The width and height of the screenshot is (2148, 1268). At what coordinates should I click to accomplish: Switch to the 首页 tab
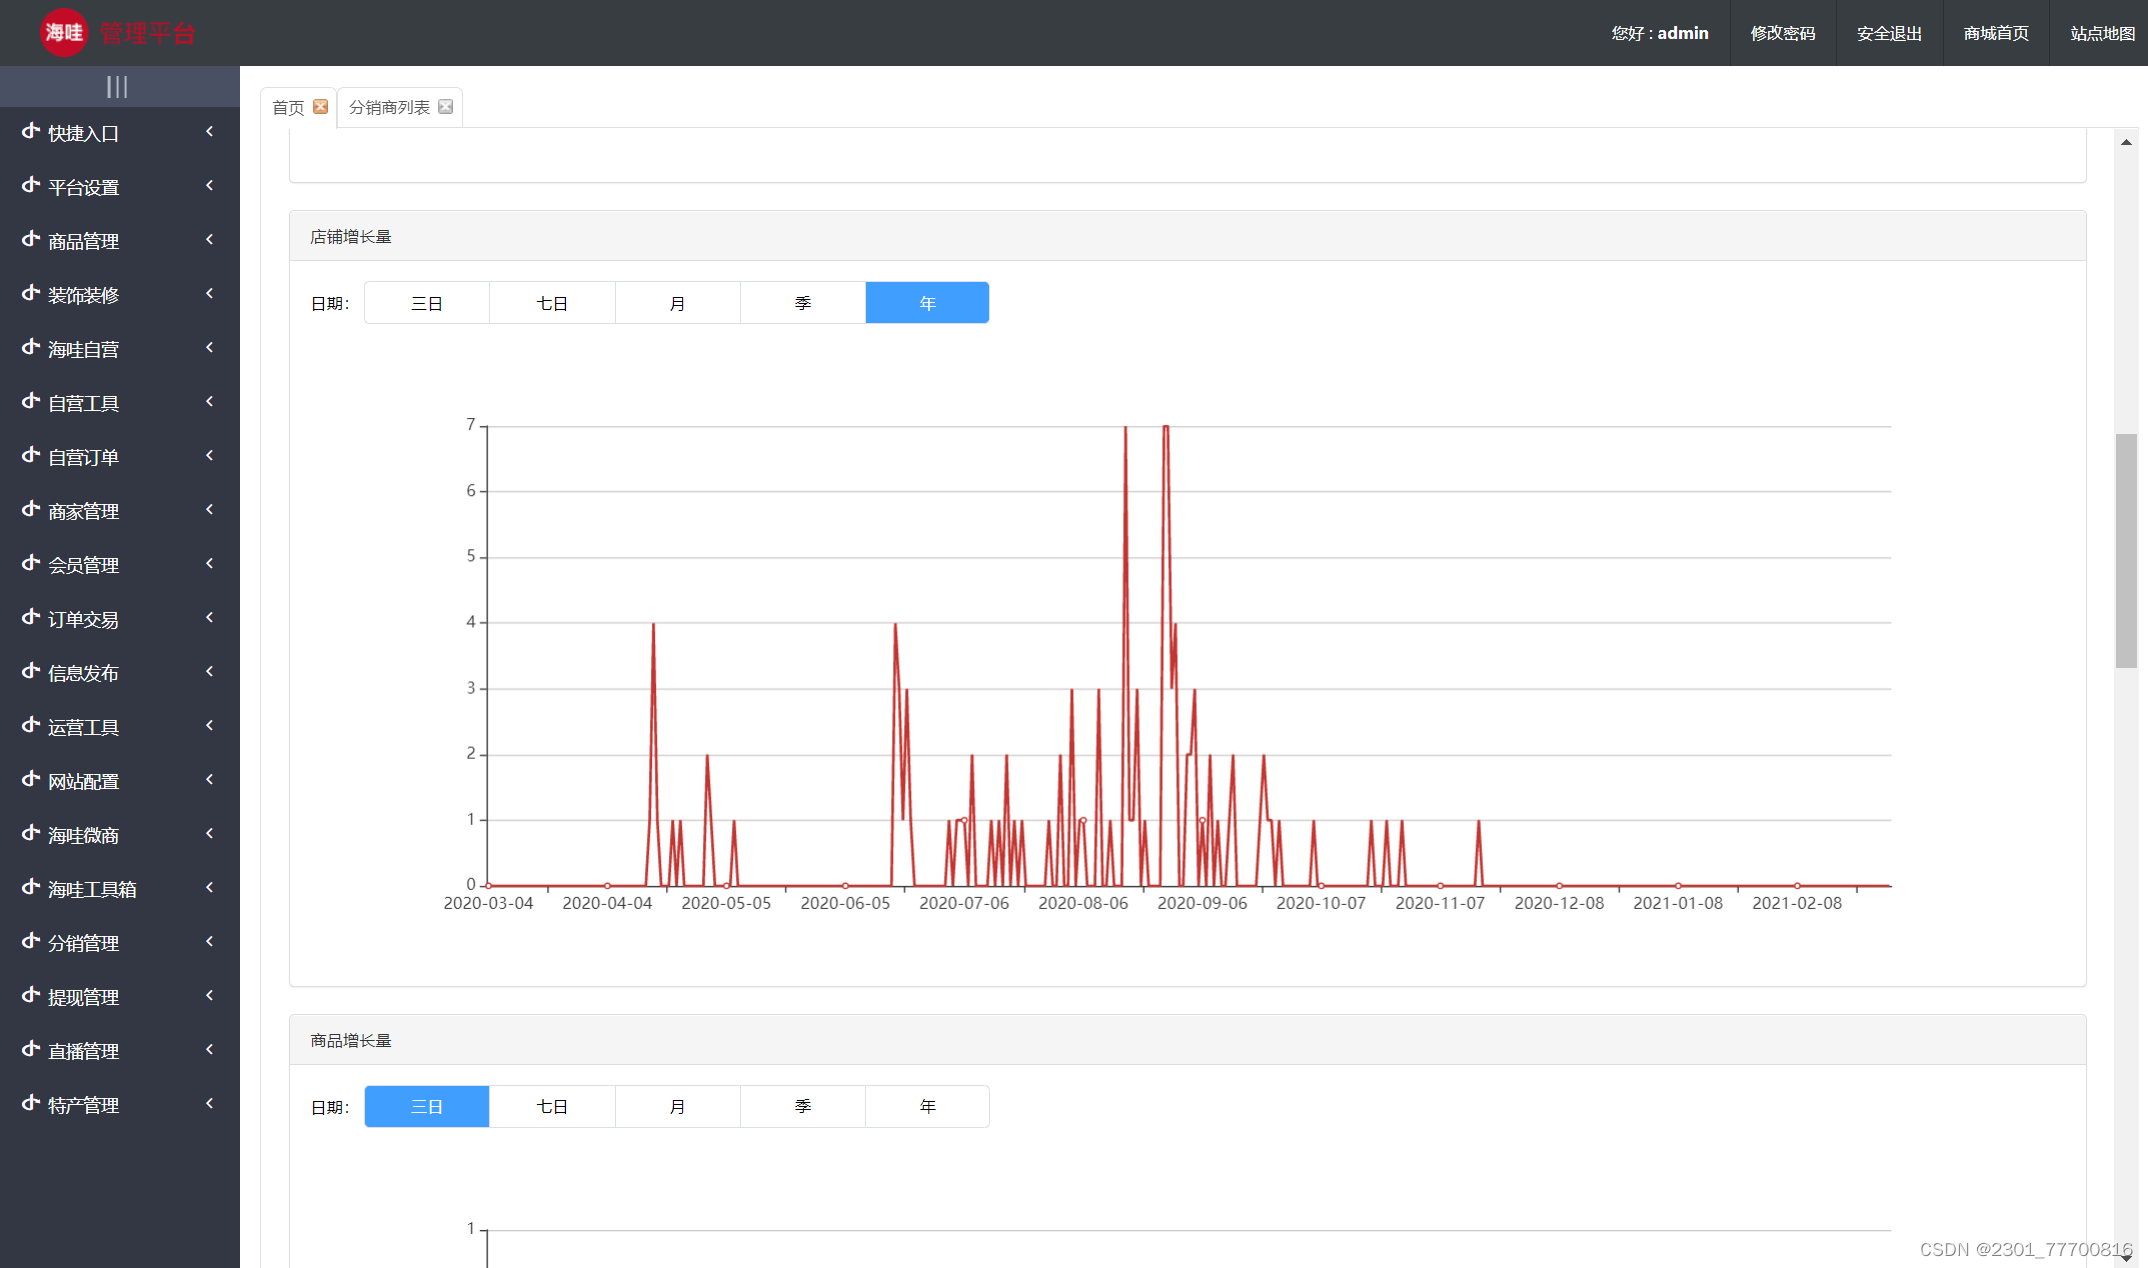(288, 107)
